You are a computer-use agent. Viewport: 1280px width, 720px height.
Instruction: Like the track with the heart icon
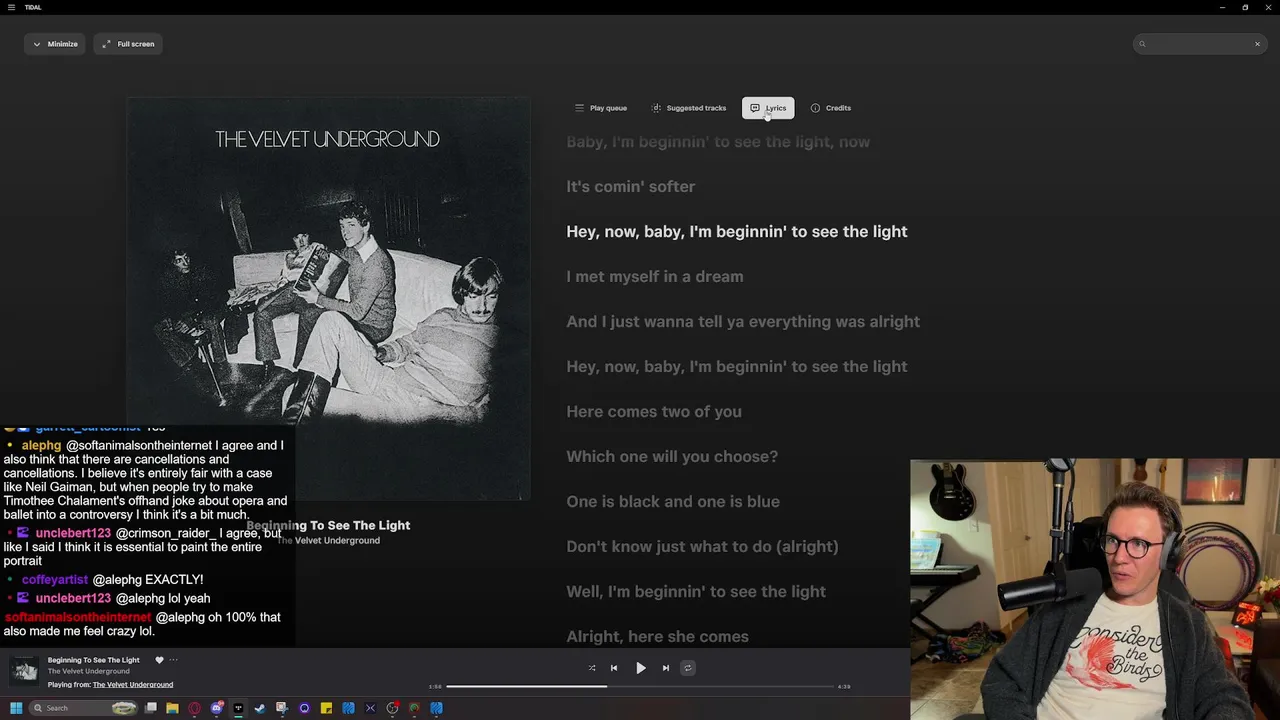[159, 660]
